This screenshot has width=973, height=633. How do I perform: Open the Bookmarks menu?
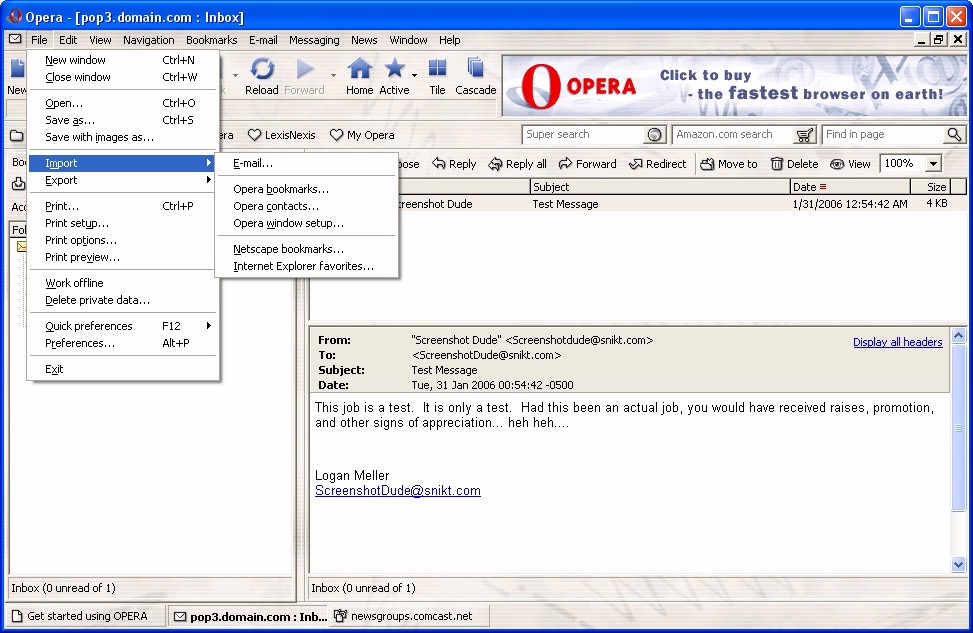(x=212, y=40)
